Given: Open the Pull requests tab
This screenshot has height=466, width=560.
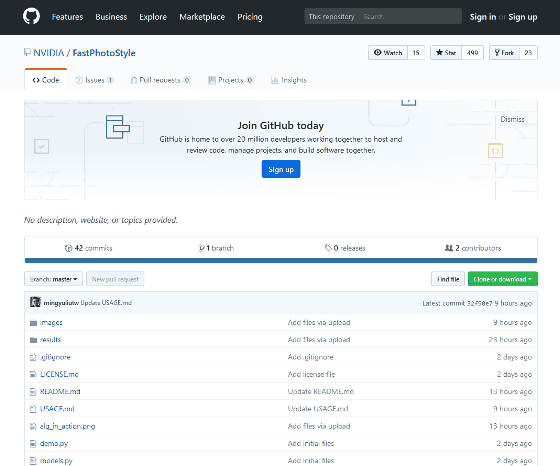Looking at the screenshot, I should click(x=160, y=80).
